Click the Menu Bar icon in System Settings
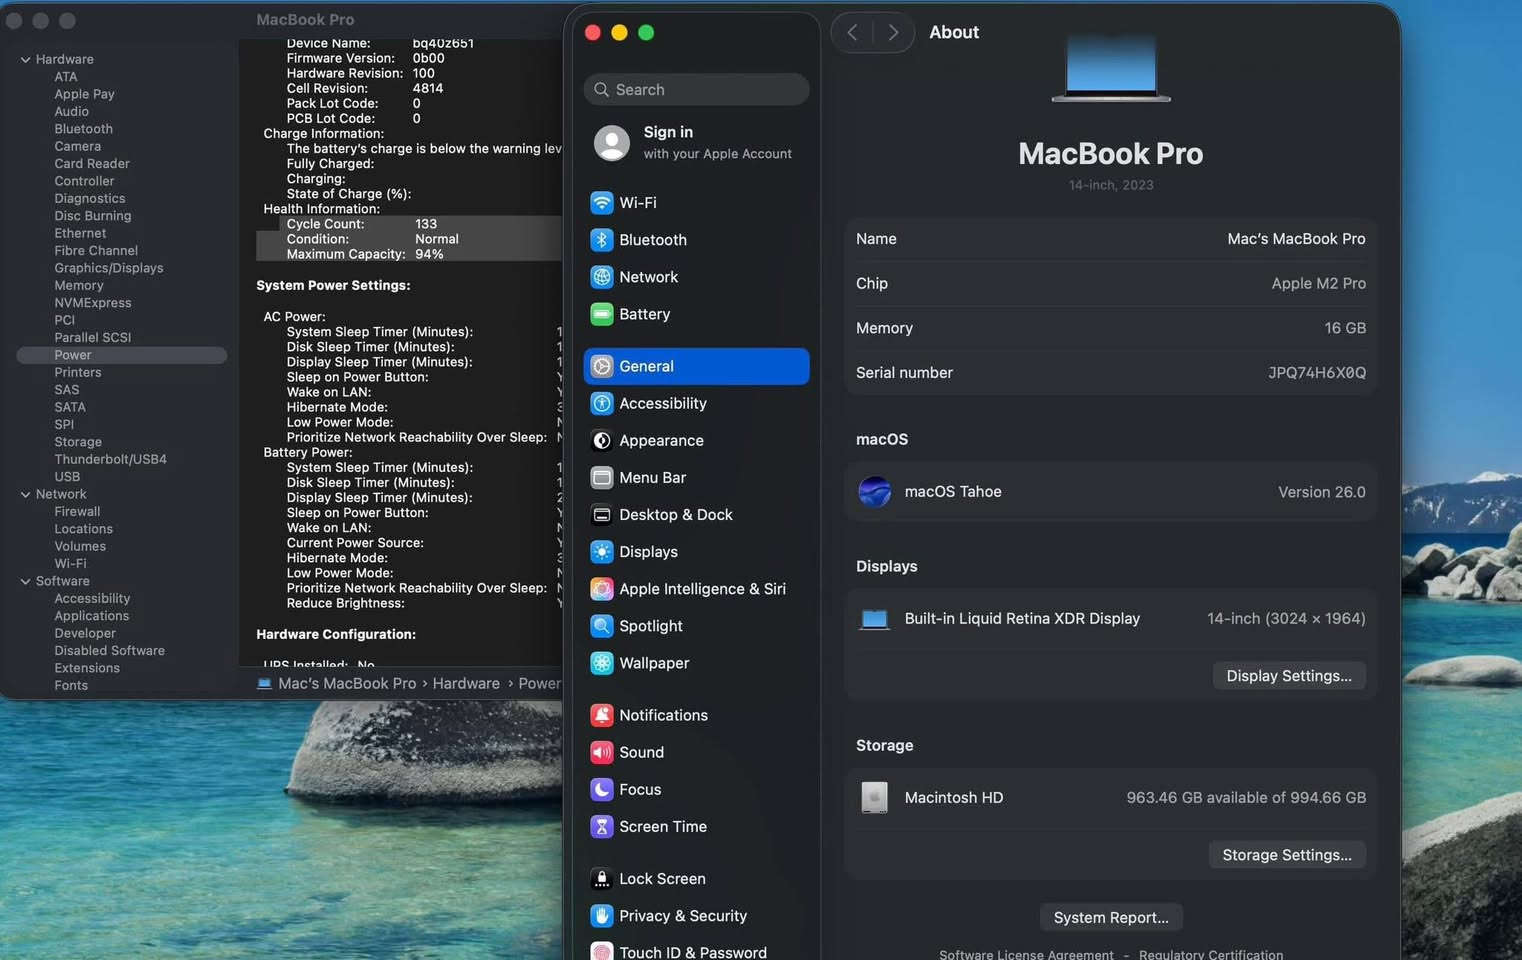This screenshot has width=1522, height=960. 601,477
